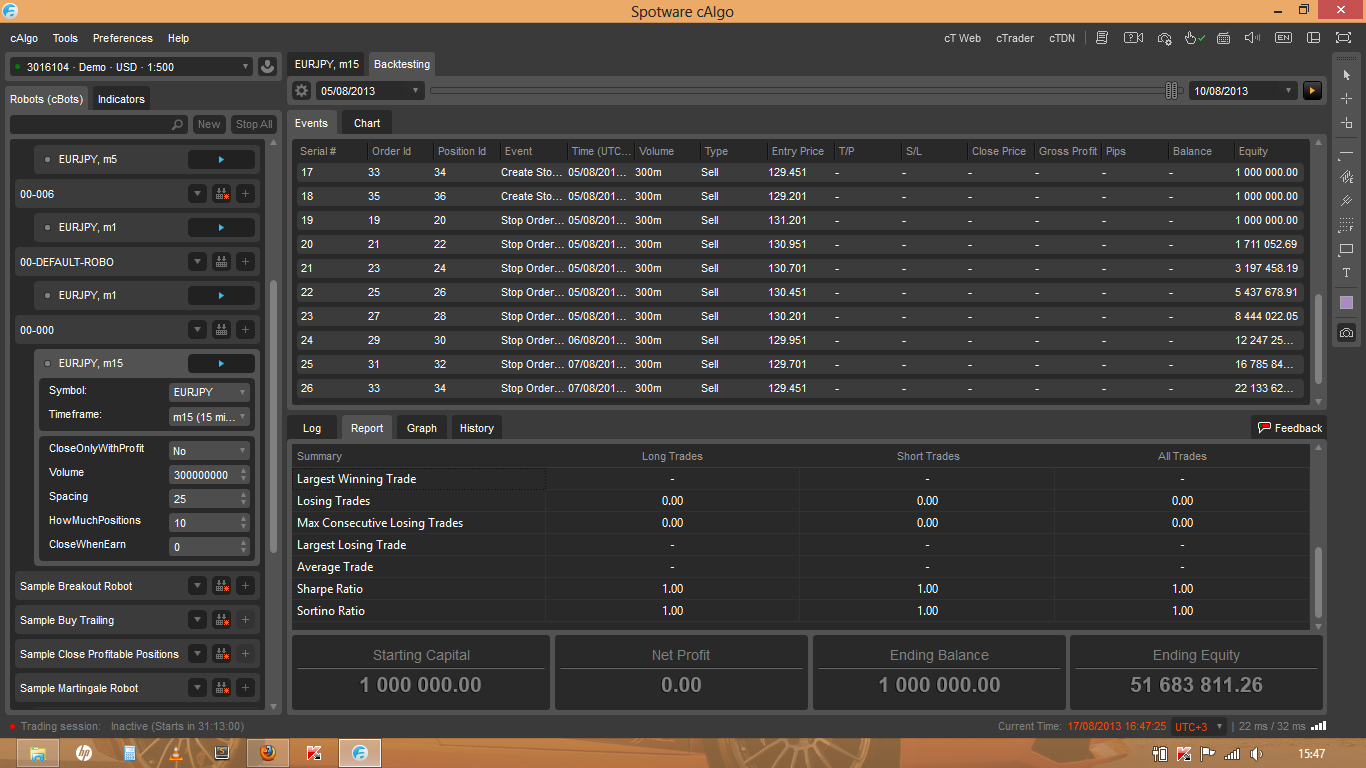Screen dimensions: 1366x768
Task: Open the journal scroll icon in top toolbar
Action: click(1102, 38)
